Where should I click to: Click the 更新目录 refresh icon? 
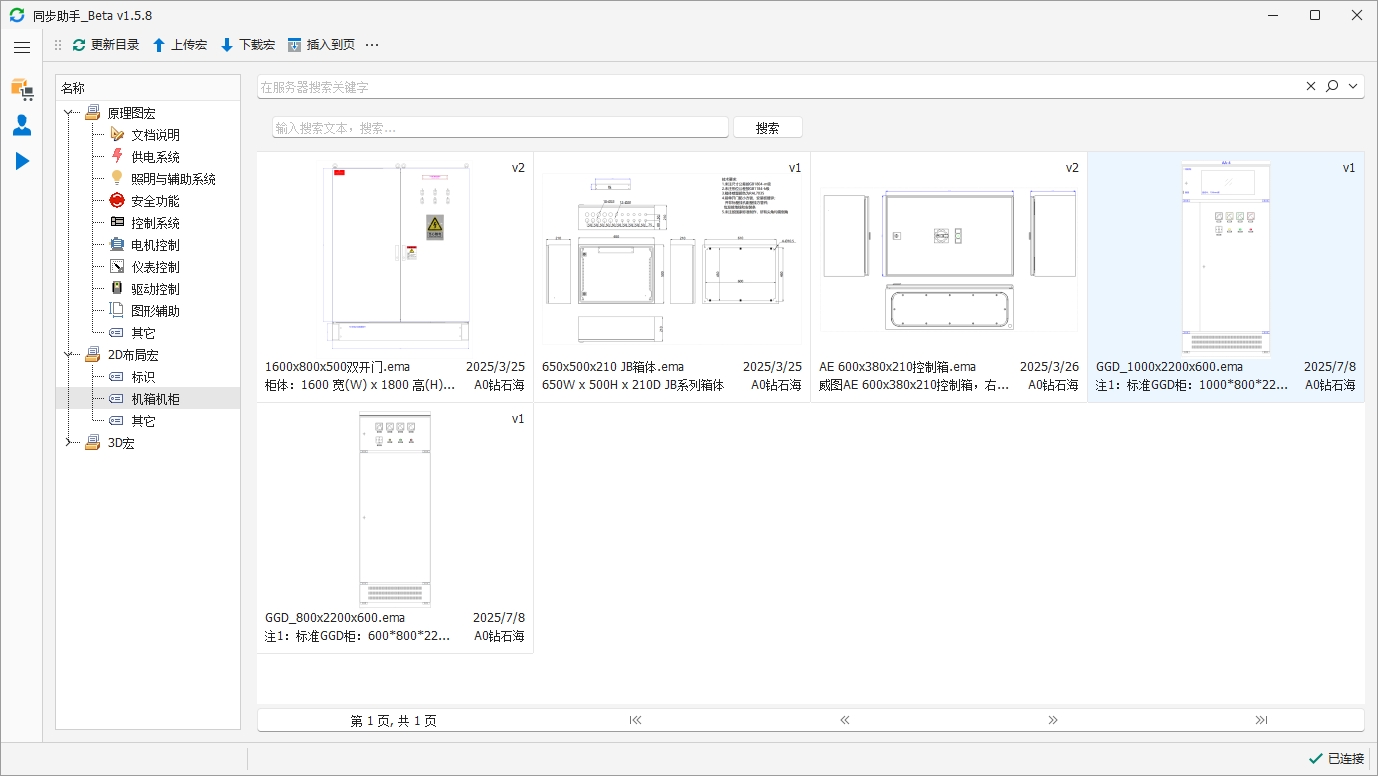tap(79, 45)
